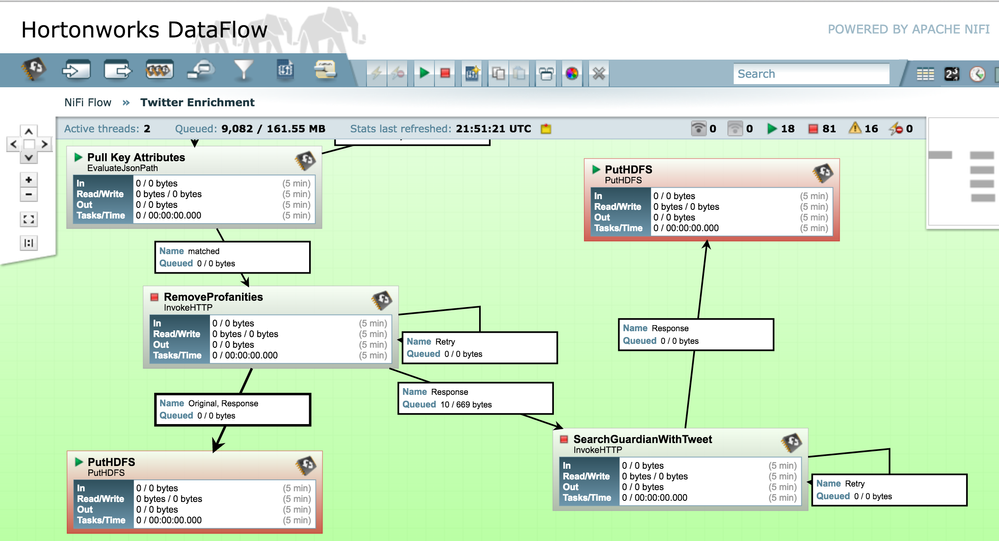
Task: Pan the canvas down with arrow
Action: click(x=29, y=157)
